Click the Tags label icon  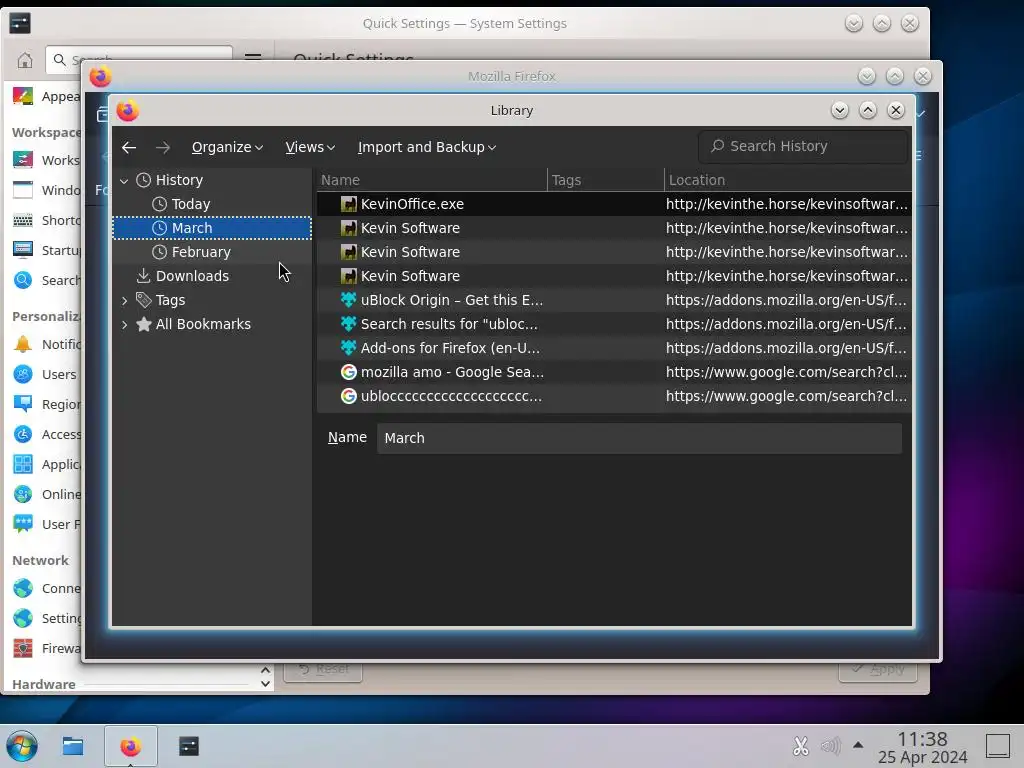(x=144, y=300)
